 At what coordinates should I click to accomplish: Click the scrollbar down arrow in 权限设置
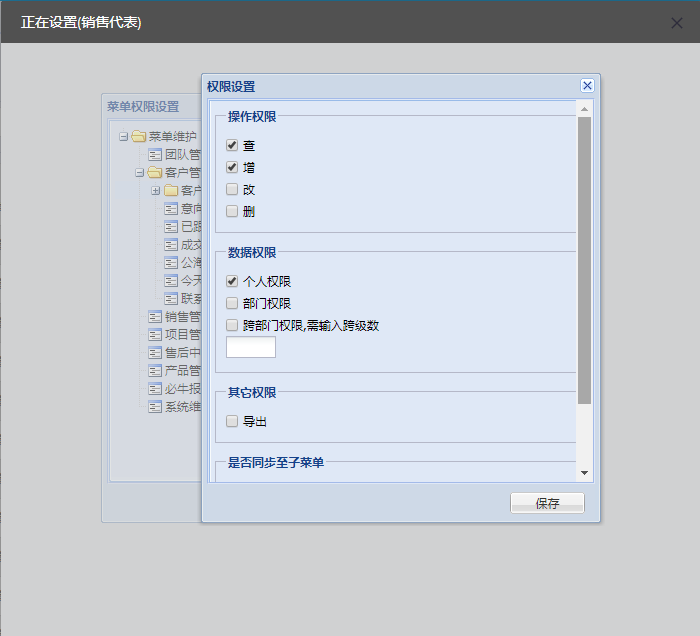pos(584,473)
